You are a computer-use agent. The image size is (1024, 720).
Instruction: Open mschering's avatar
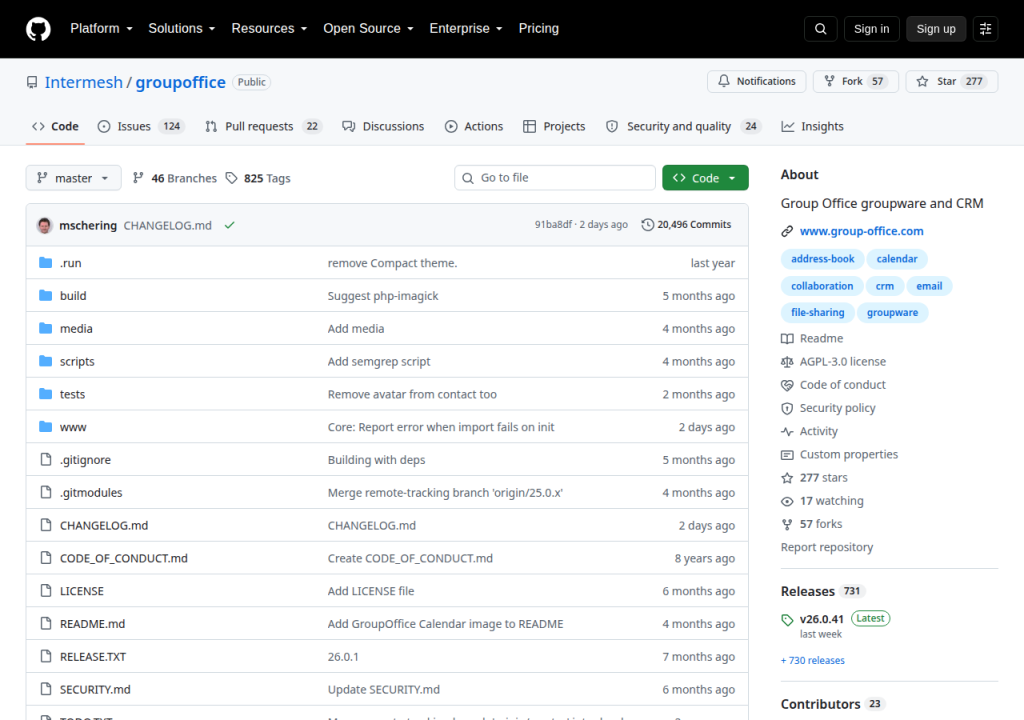(x=44, y=225)
